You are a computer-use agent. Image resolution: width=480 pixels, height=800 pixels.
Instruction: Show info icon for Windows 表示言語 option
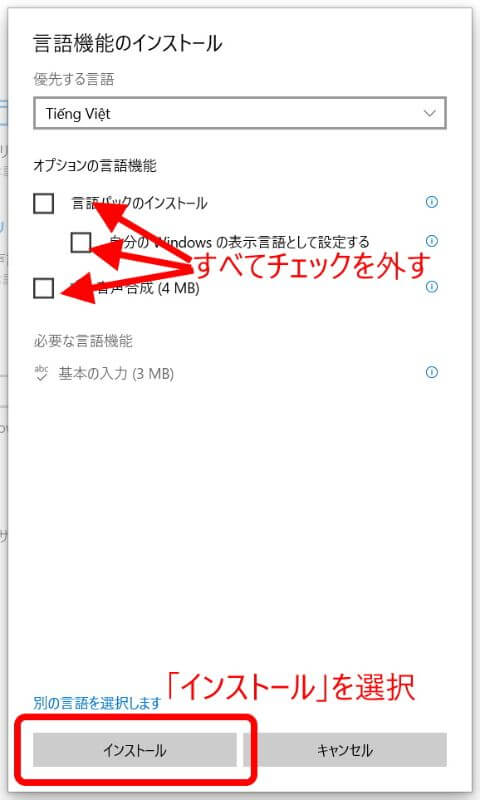[x=432, y=241]
